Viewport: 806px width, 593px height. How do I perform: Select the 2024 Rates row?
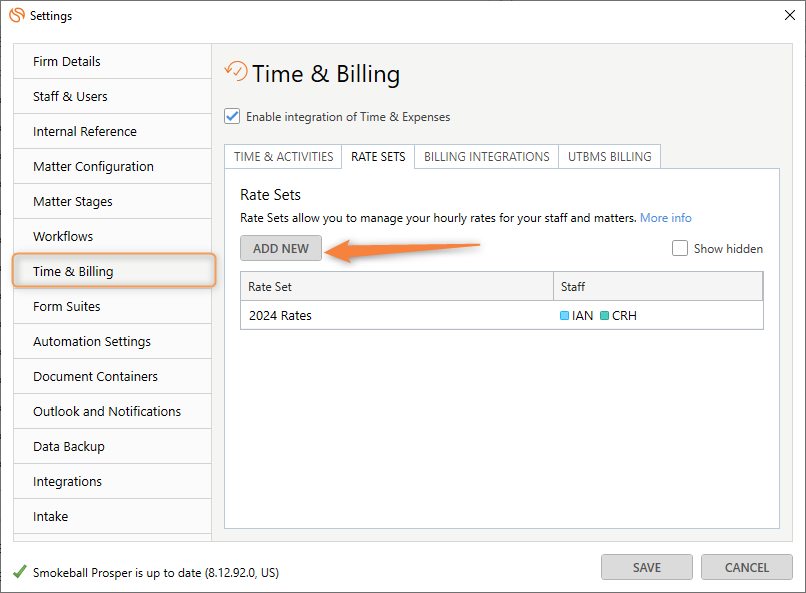(x=502, y=316)
